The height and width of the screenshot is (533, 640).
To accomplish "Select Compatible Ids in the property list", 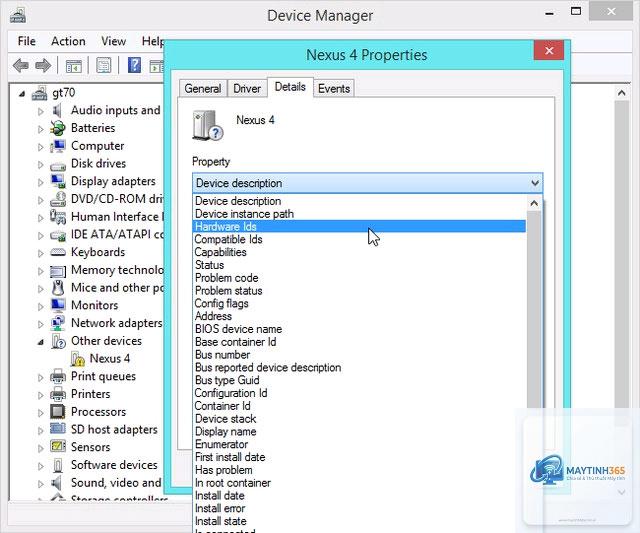I will point(359,239).
